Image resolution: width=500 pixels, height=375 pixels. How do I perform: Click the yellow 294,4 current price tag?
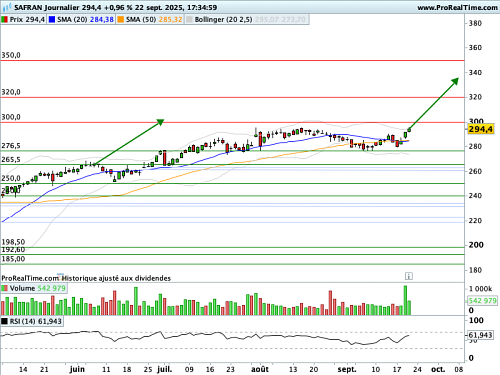pos(480,129)
